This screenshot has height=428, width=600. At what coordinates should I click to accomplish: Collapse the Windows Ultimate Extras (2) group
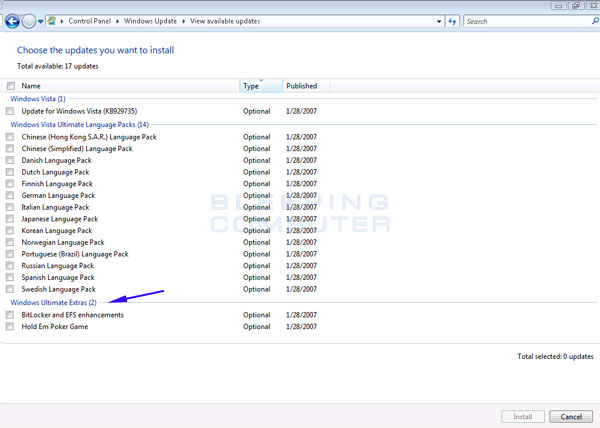[x=54, y=303]
